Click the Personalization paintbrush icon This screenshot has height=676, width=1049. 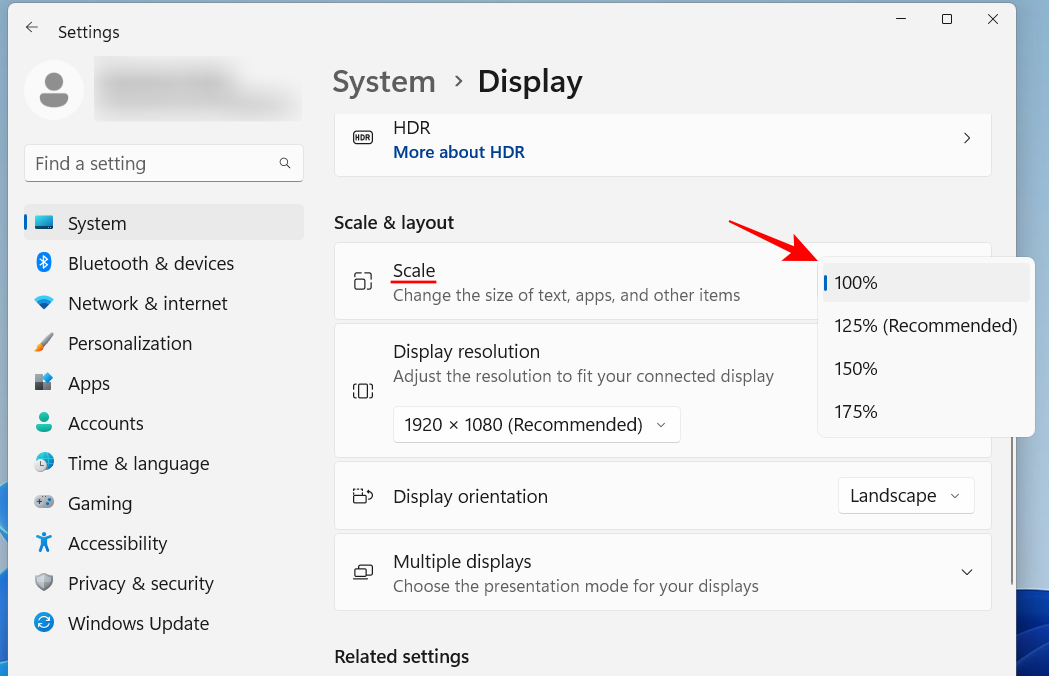pyautogui.click(x=44, y=343)
